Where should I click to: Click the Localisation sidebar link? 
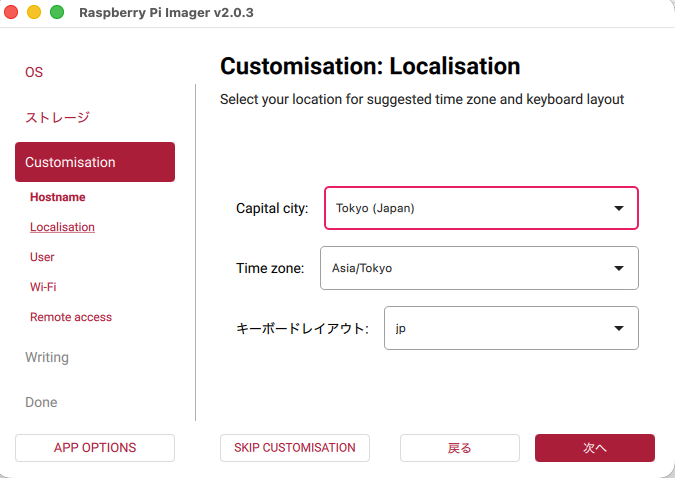tap(62, 227)
